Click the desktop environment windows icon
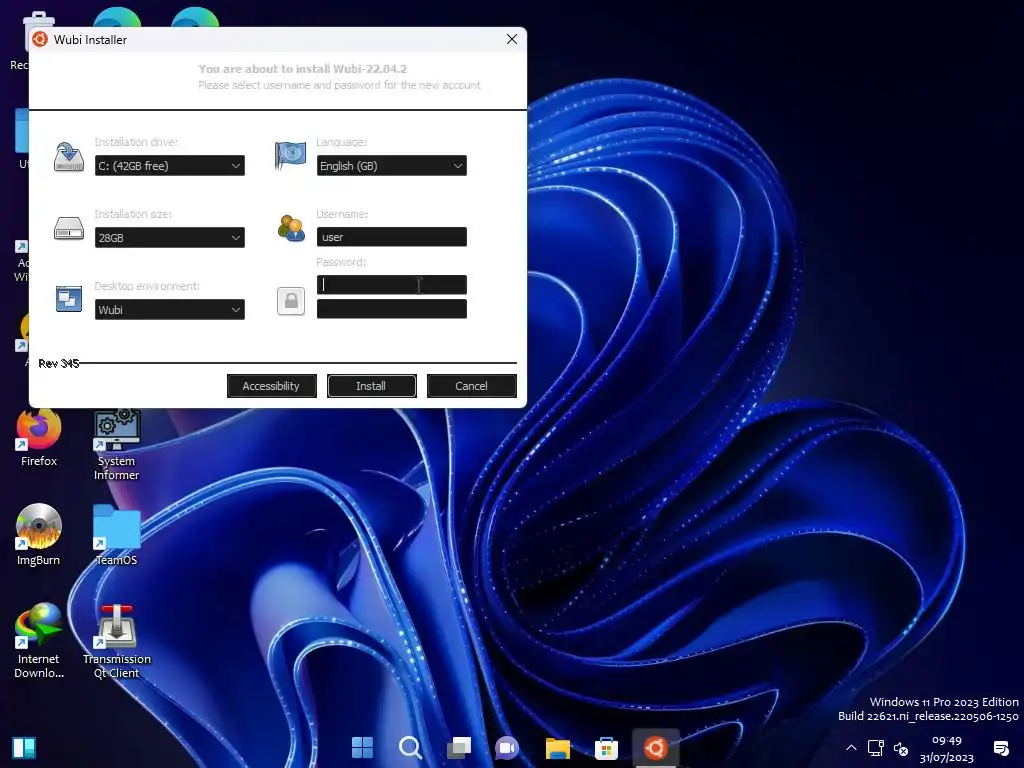This screenshot has height=768, width=1024. point(69,299)
